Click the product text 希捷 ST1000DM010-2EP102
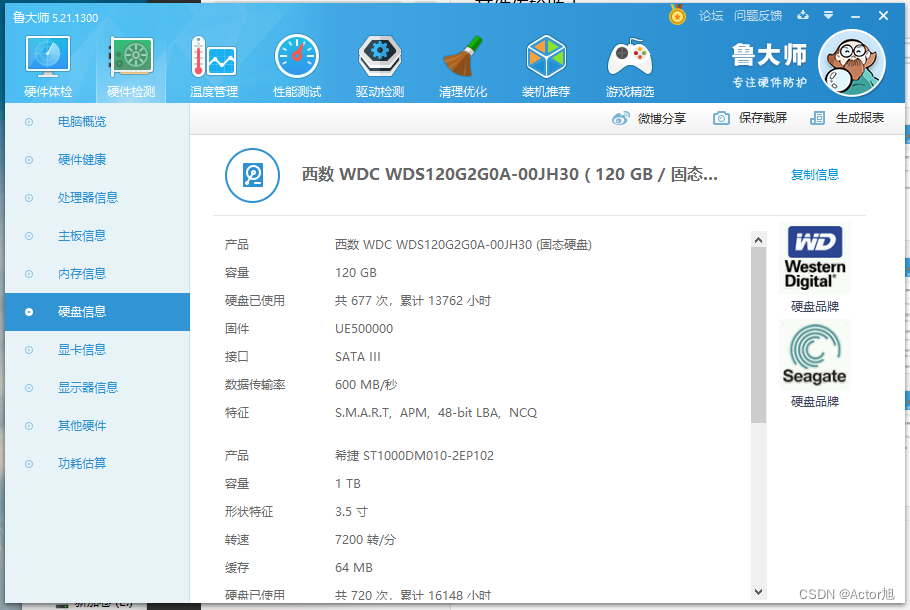 (414, 456)
